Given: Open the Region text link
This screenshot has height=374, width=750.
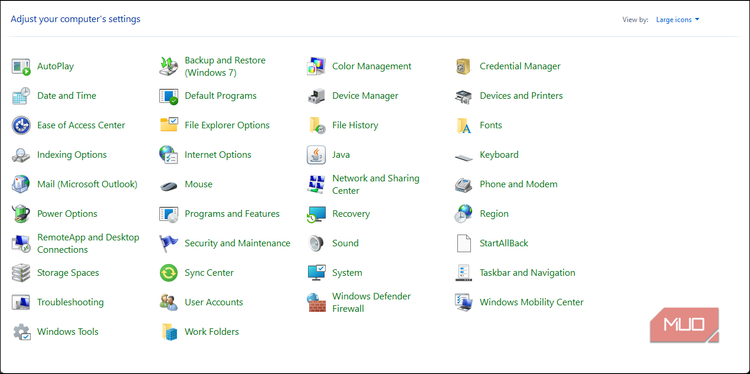Looking at the screenshot, I should [x=494, y=214].
